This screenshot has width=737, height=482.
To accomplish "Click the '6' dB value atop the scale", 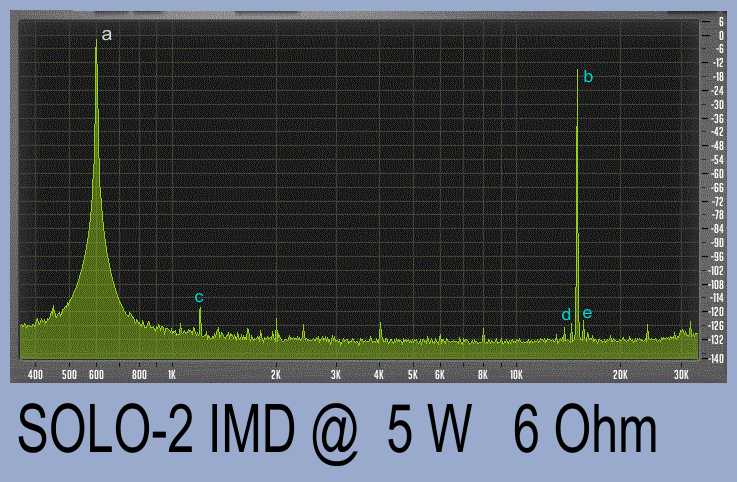I will 721,22.
